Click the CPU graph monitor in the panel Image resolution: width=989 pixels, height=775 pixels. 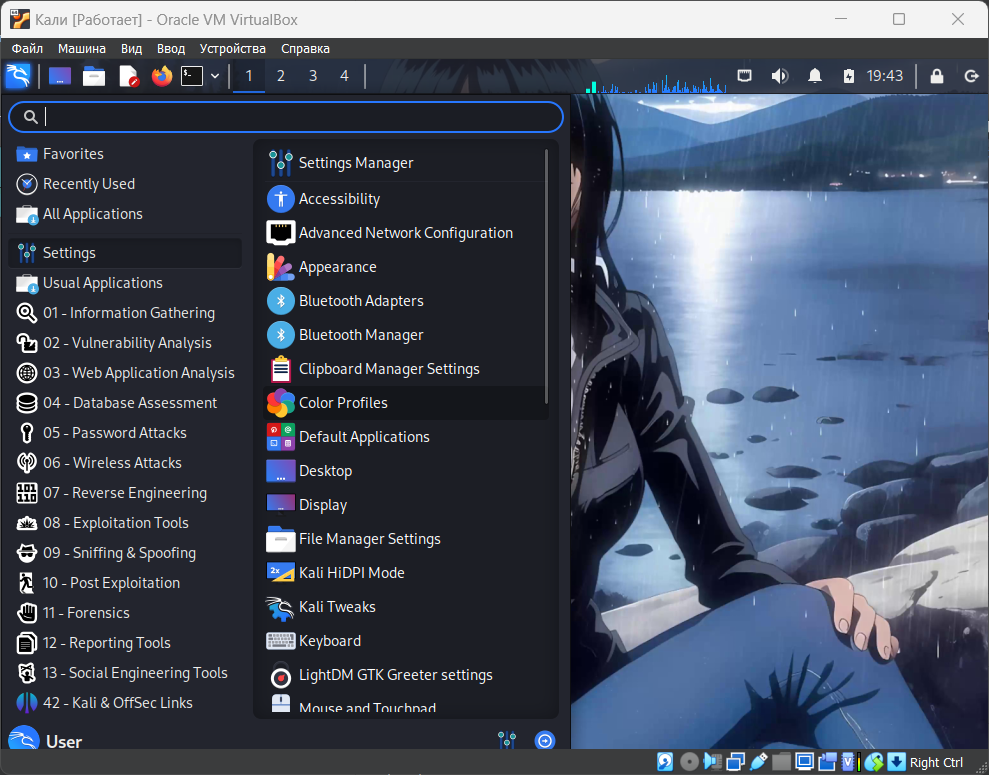pos(656,84)
